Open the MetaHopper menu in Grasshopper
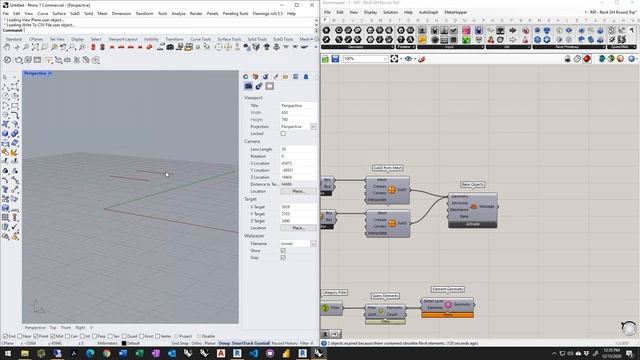Viewport: 640px width, 360px height. coord(456,12)
